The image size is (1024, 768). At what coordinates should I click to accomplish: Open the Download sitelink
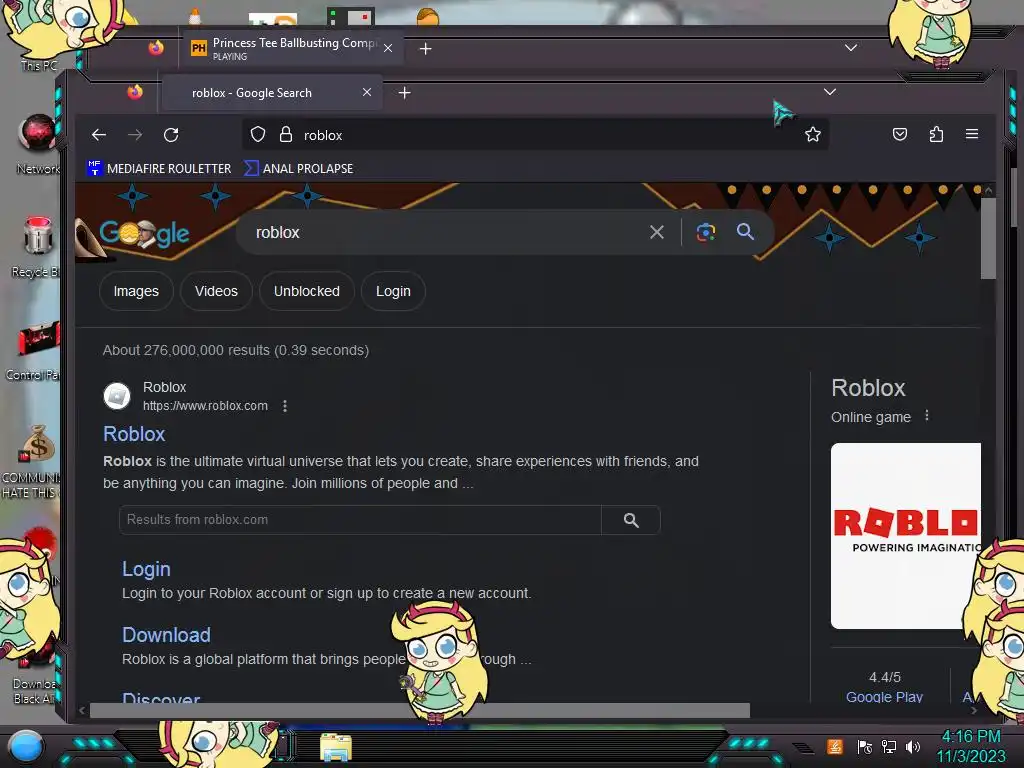[x=166, y=635]
